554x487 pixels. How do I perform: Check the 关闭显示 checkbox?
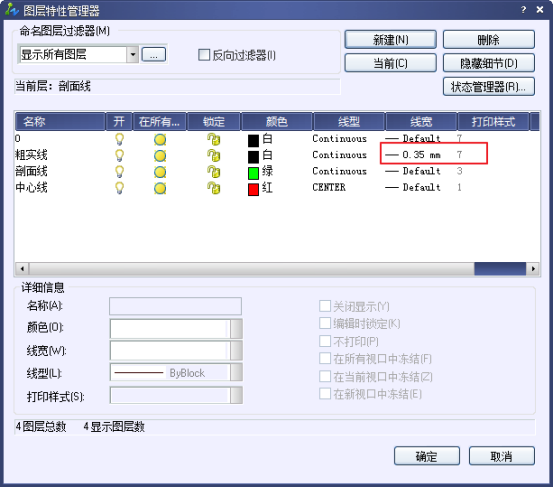pos(325,306)
